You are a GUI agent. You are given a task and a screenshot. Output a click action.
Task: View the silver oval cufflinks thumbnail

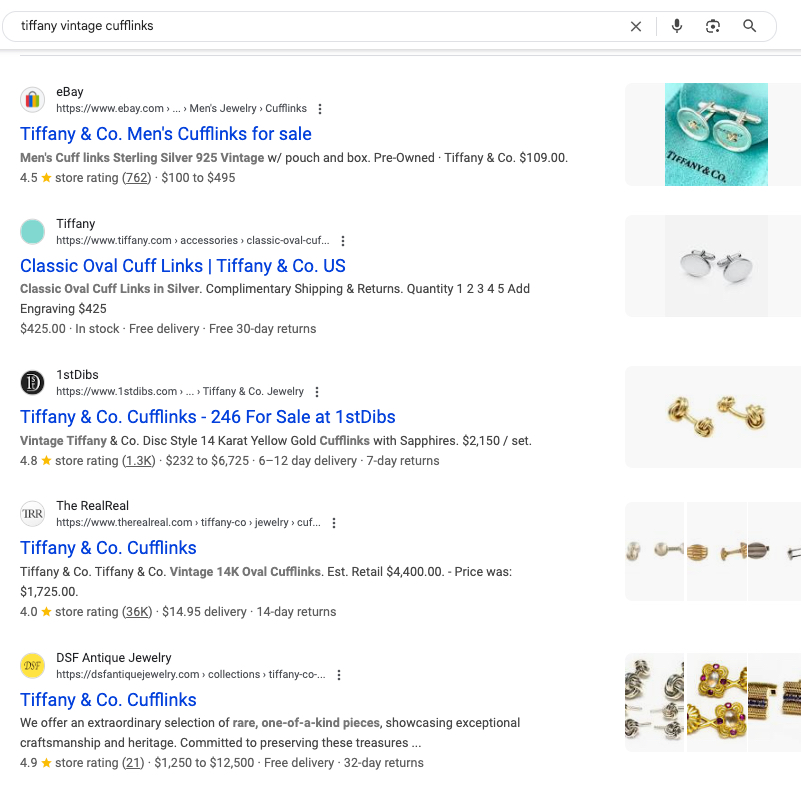(716, 266)
